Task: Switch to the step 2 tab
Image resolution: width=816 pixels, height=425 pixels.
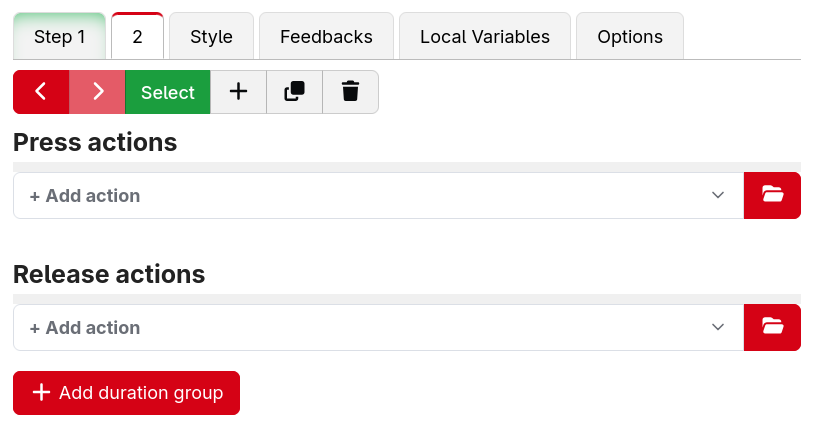Action: click(x=137, y=36)
